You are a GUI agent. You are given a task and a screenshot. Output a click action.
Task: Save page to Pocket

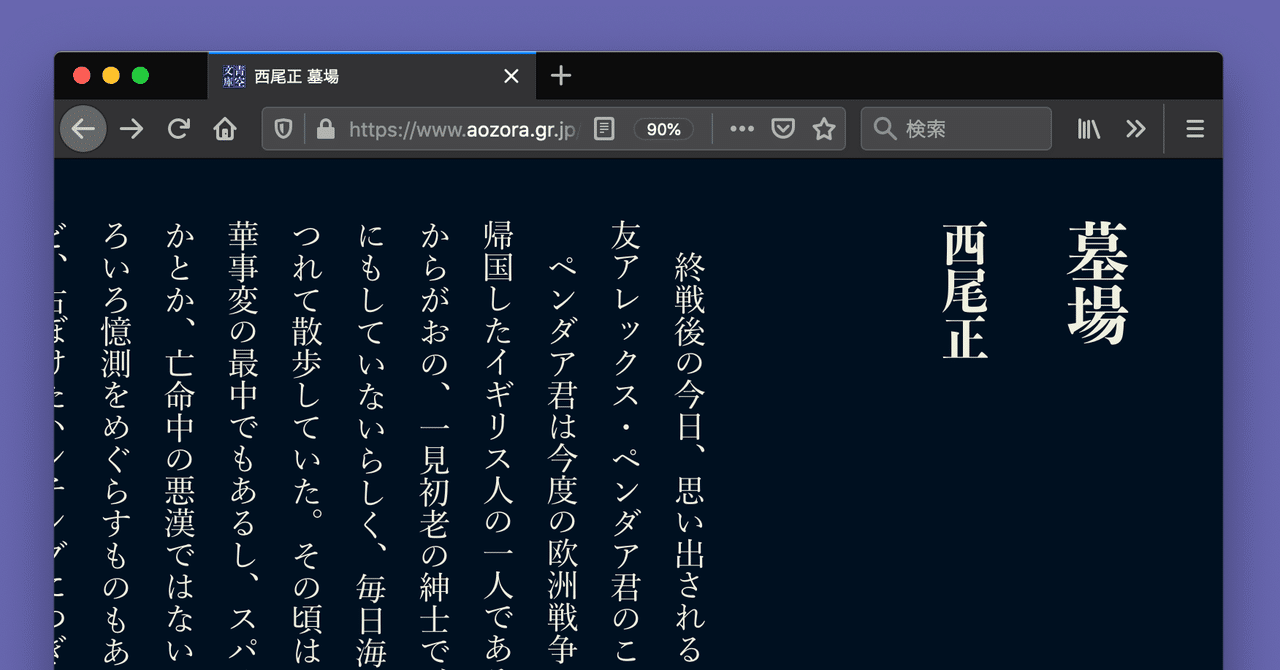(783, 129)
